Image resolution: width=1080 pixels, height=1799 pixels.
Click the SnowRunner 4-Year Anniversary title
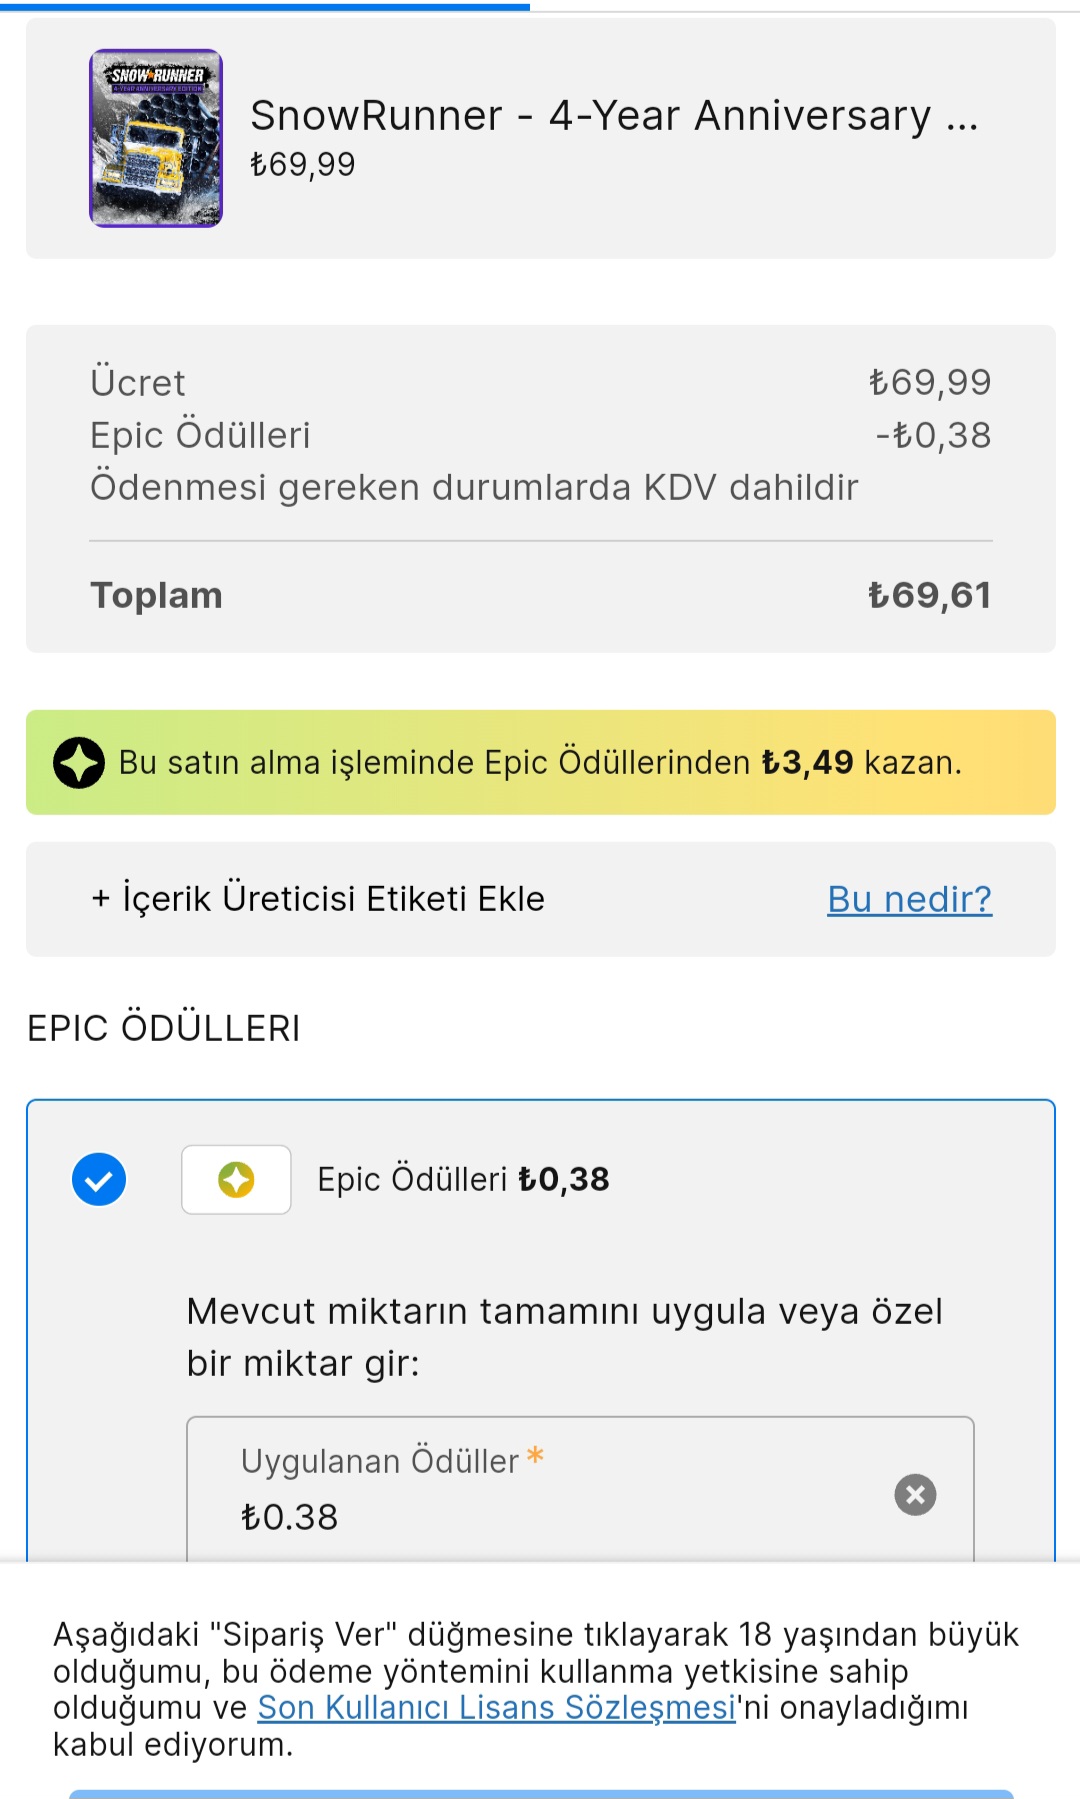click(613, 116)
